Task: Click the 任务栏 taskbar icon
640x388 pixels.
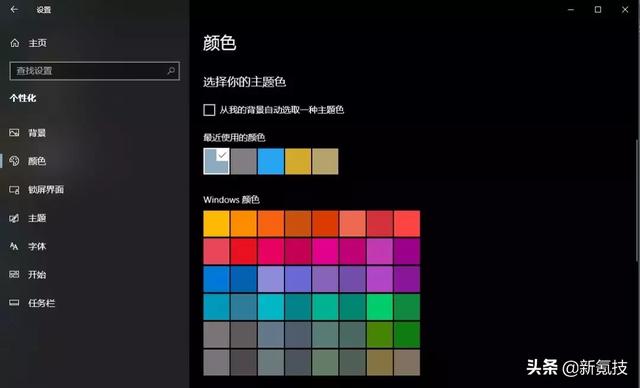Action: coord(14,303)
